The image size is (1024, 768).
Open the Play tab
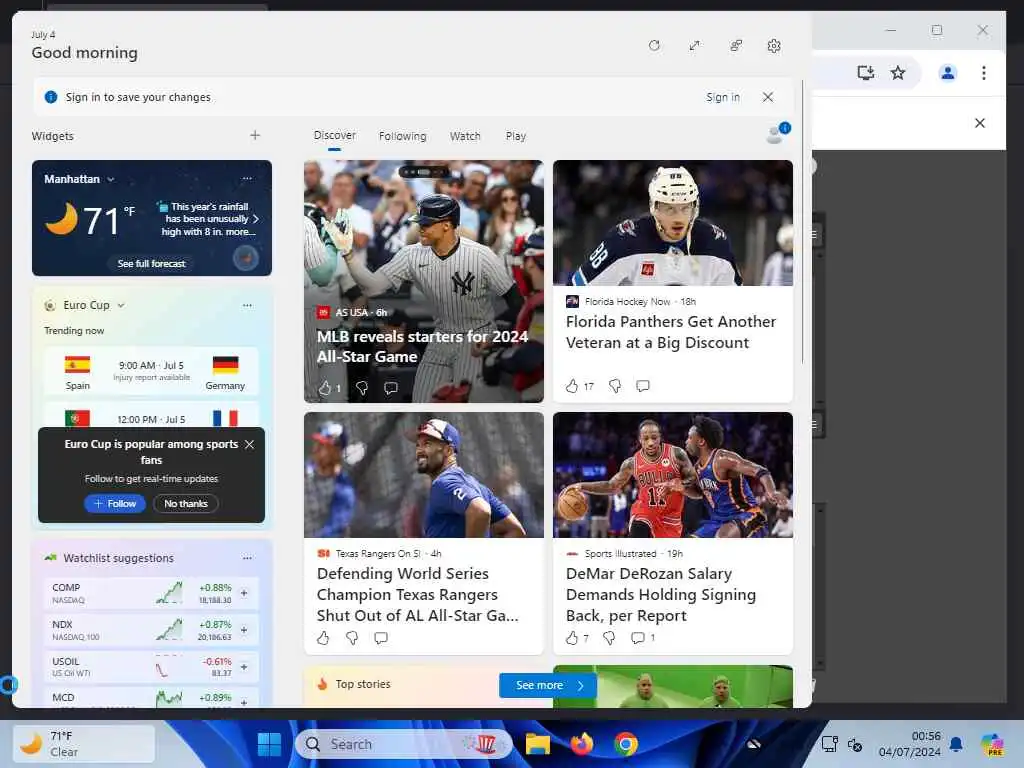click(515, 136)
